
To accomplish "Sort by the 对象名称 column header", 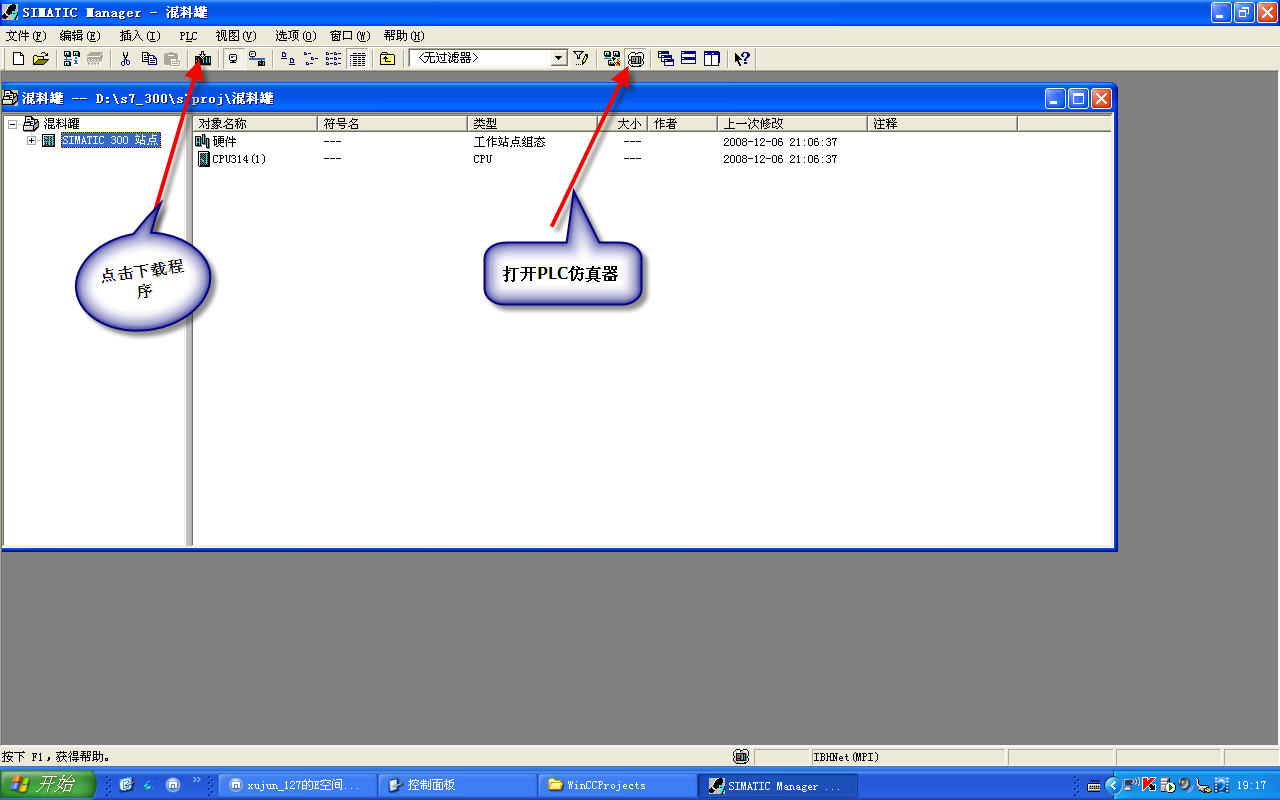I will (x=255, y=124).
